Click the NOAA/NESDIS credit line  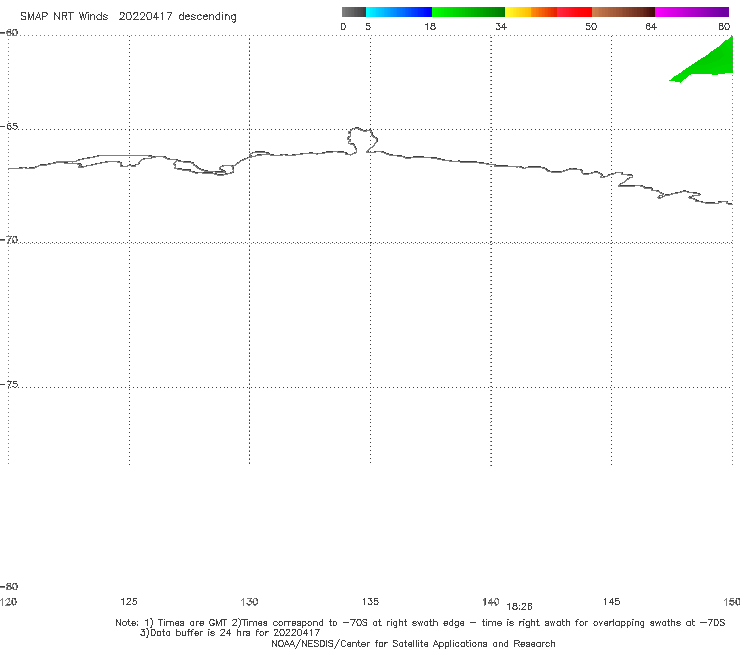click(x=413, y=643)
